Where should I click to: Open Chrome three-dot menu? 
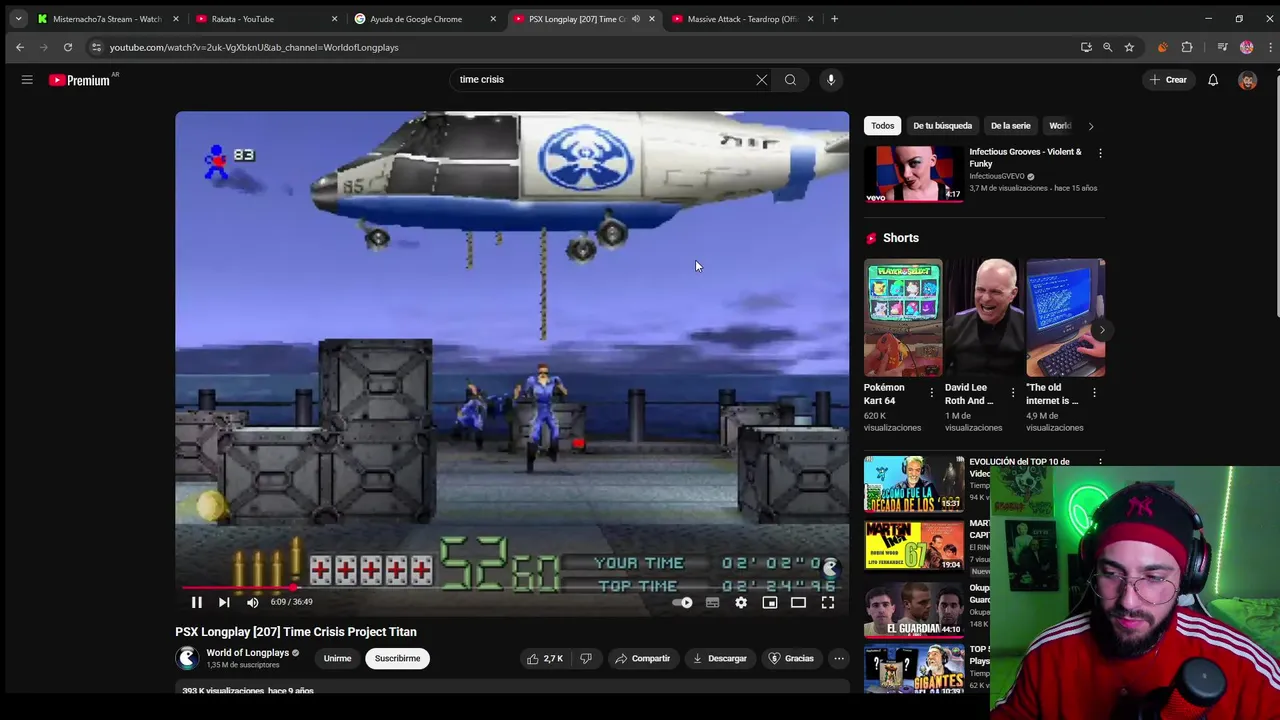(x=1270, y=47)
